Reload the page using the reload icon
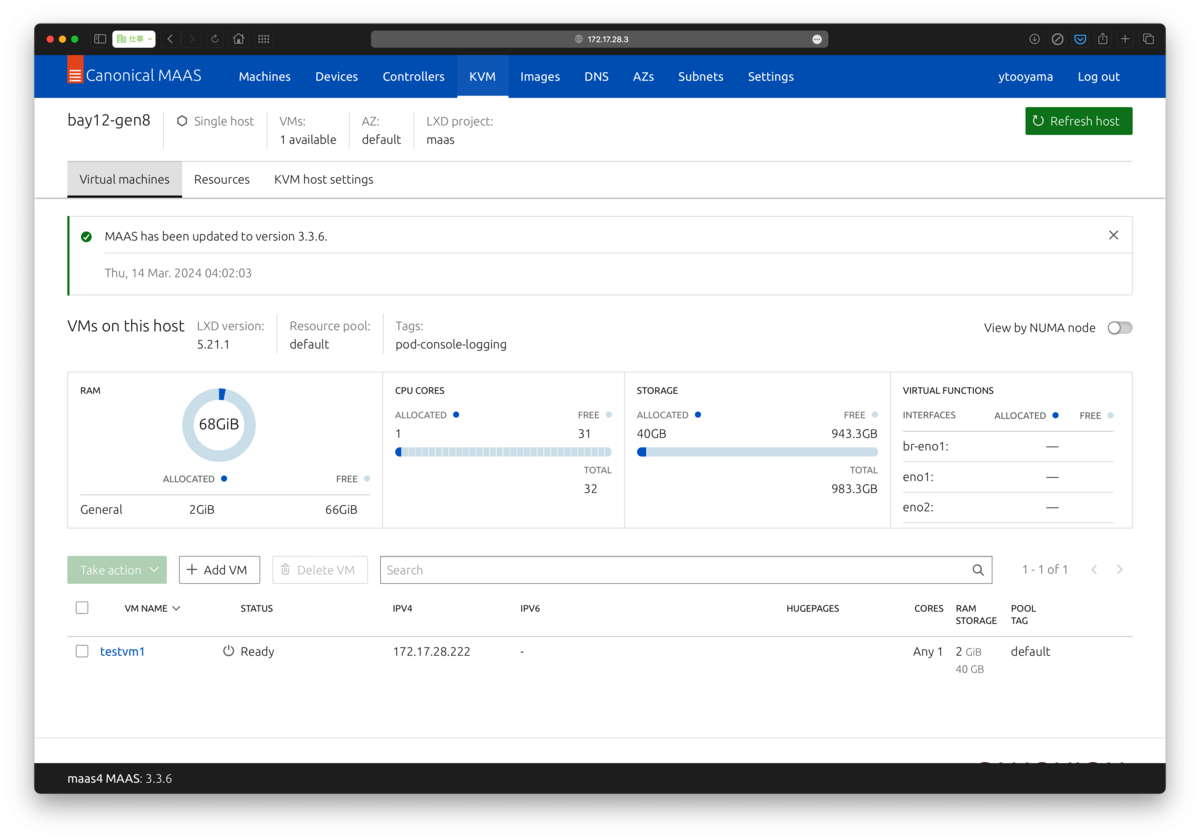1200x839 pixels. click(x=214, y=39)
